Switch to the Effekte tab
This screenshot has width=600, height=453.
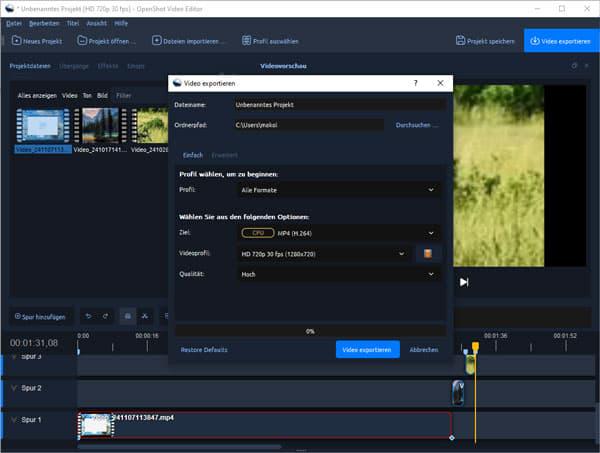(x=108, y=66)
